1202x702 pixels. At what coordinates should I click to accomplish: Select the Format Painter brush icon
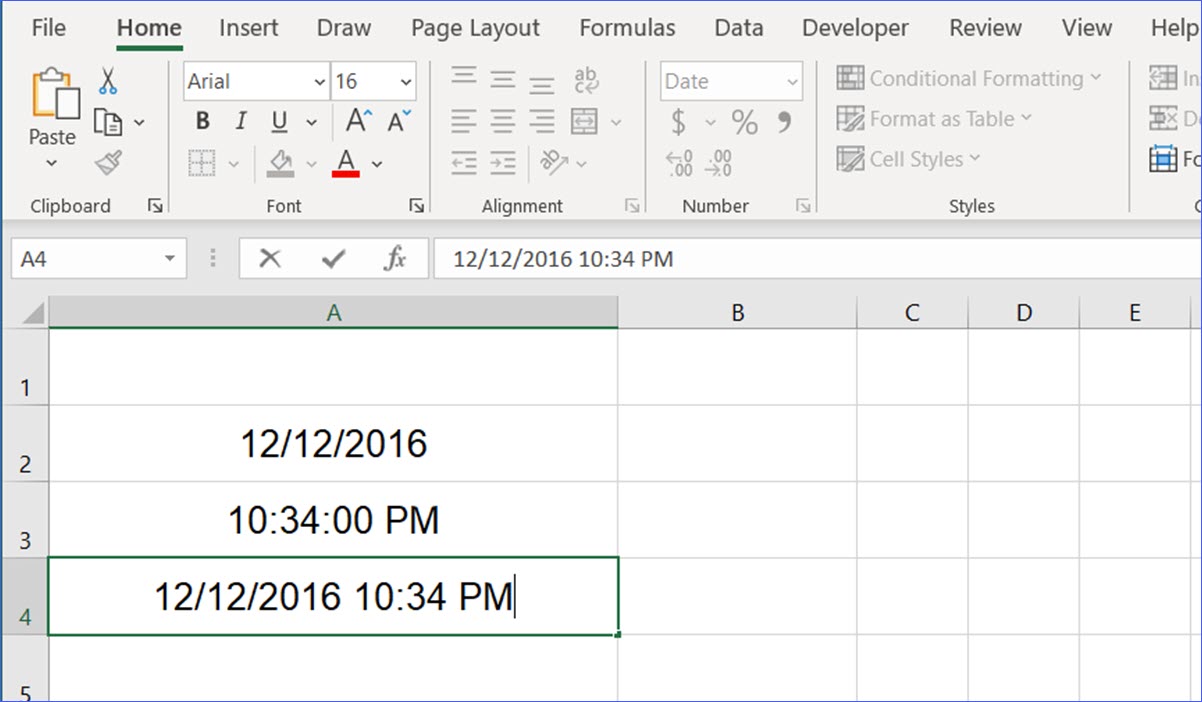pyautogui.click(x=108, y=163)
